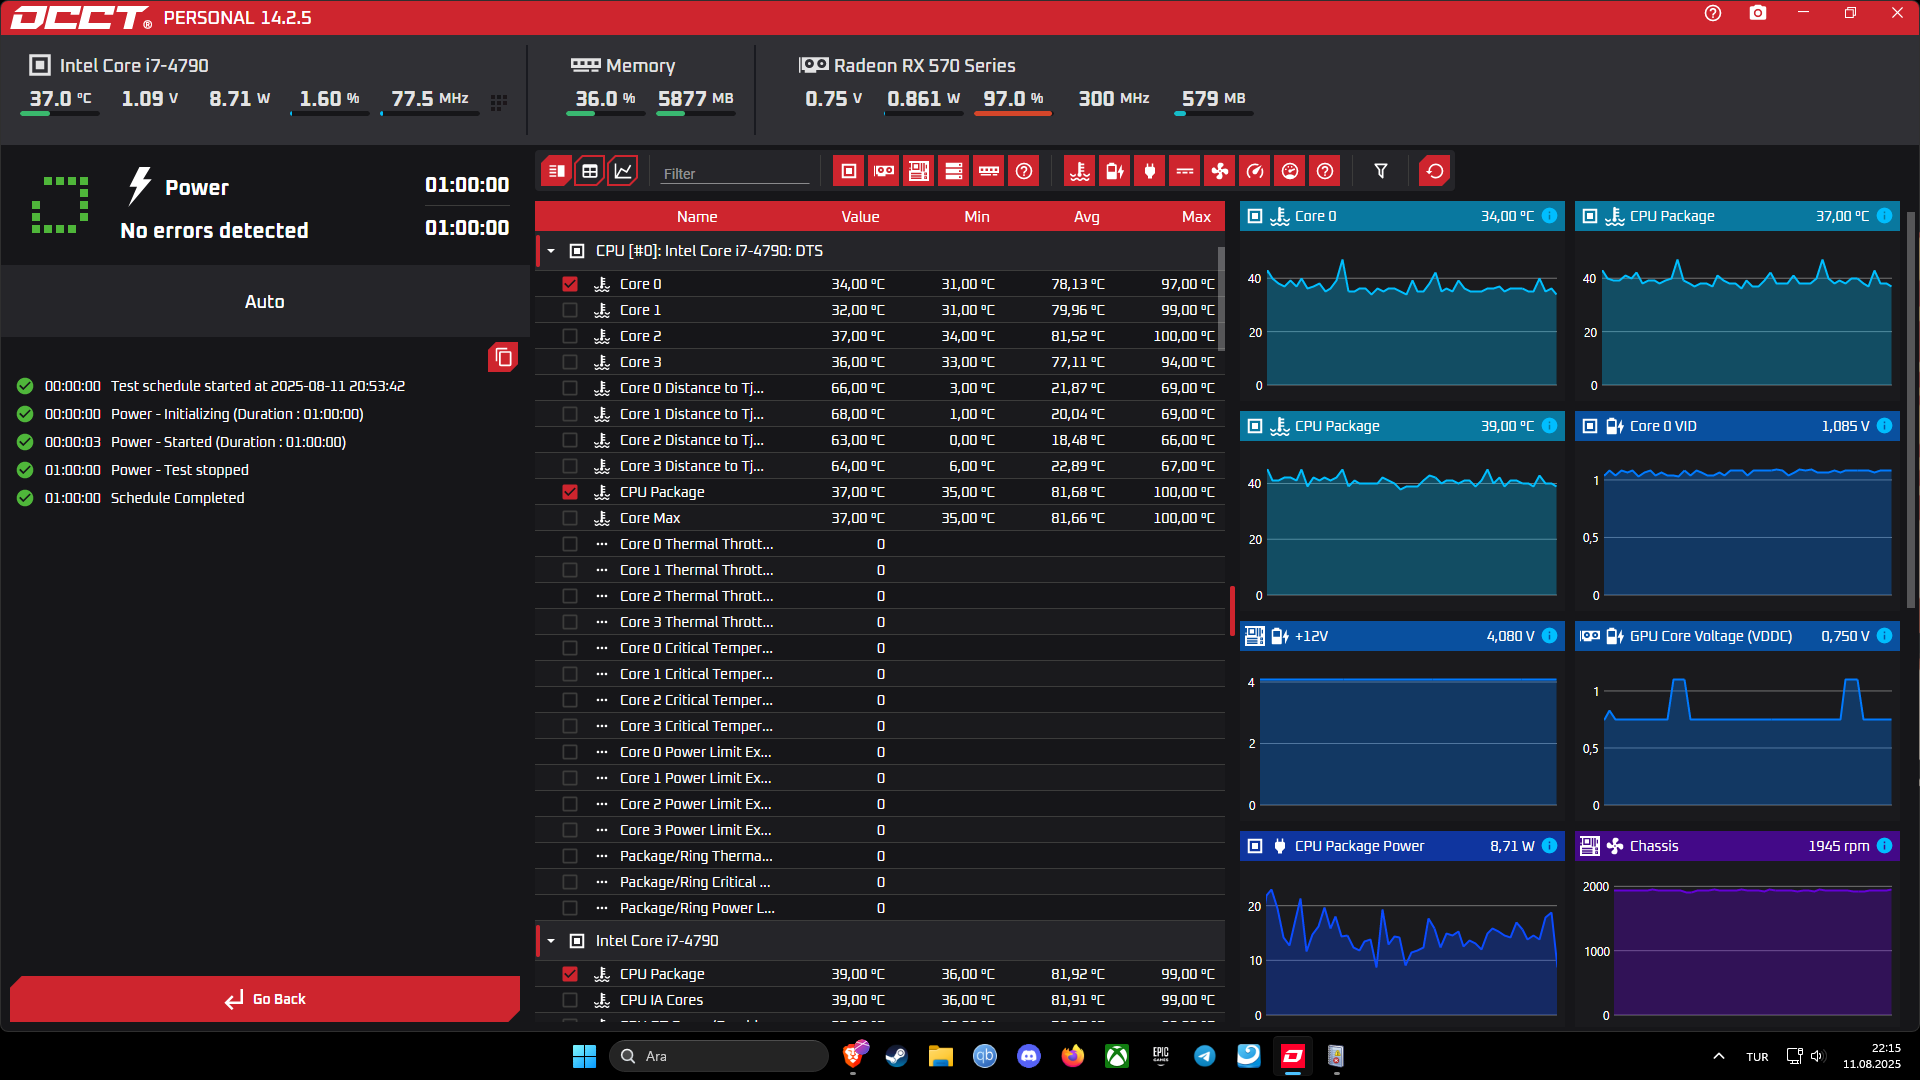Open Discord from the taskbar
Image resolution: width=1920 pixels, height=1080 pixels.
tap(1029, 1056)
